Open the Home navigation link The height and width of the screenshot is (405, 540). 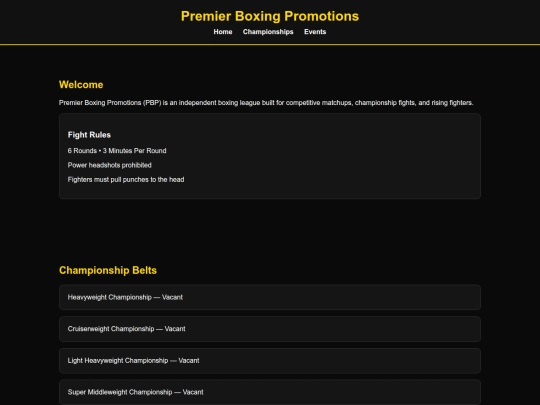point(223,32)
